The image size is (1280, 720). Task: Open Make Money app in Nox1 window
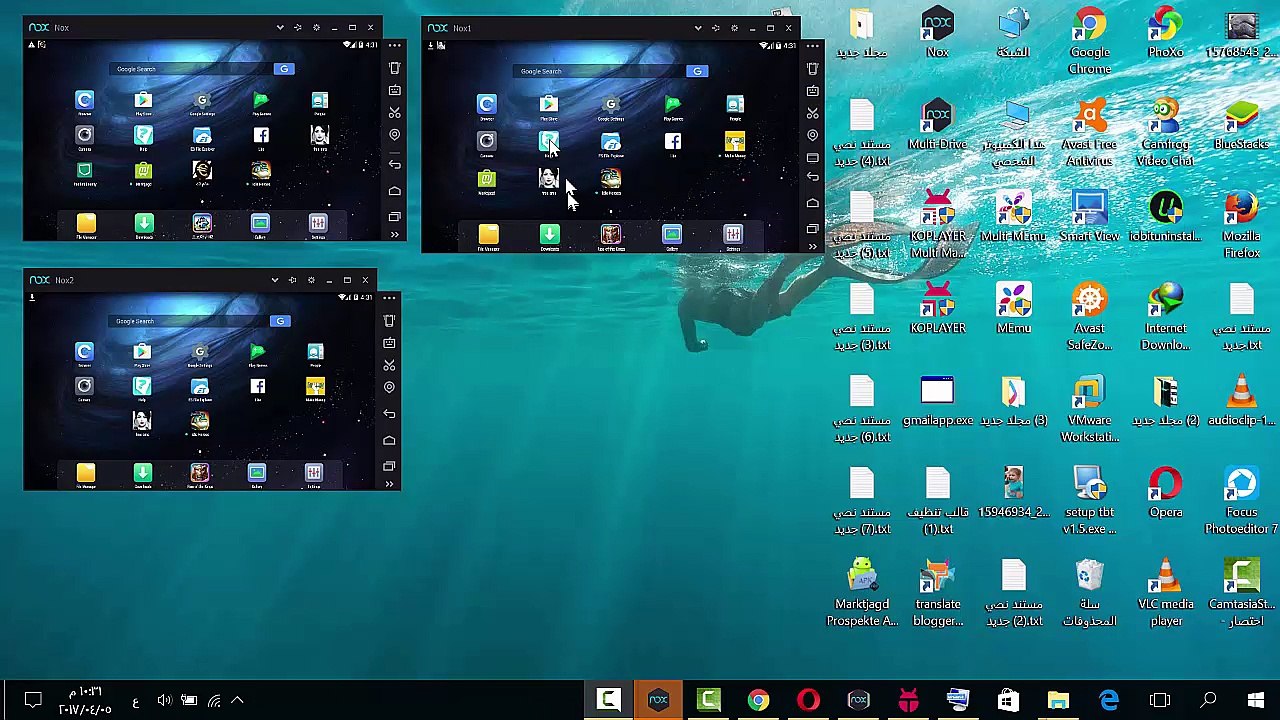click(x=734, y=142)
